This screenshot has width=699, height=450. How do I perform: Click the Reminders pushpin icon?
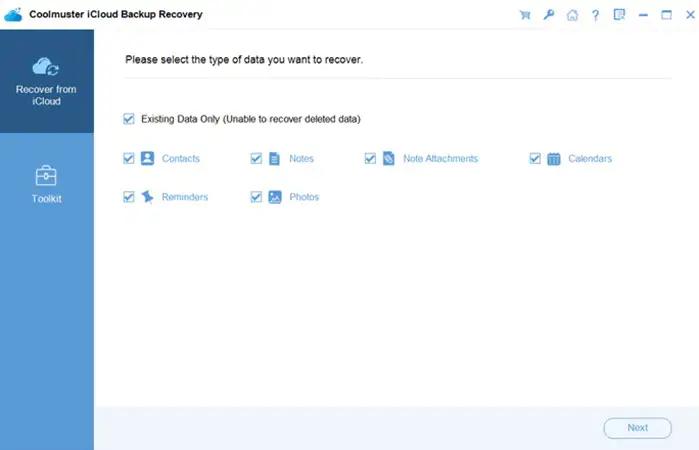(x=148, y=197)
